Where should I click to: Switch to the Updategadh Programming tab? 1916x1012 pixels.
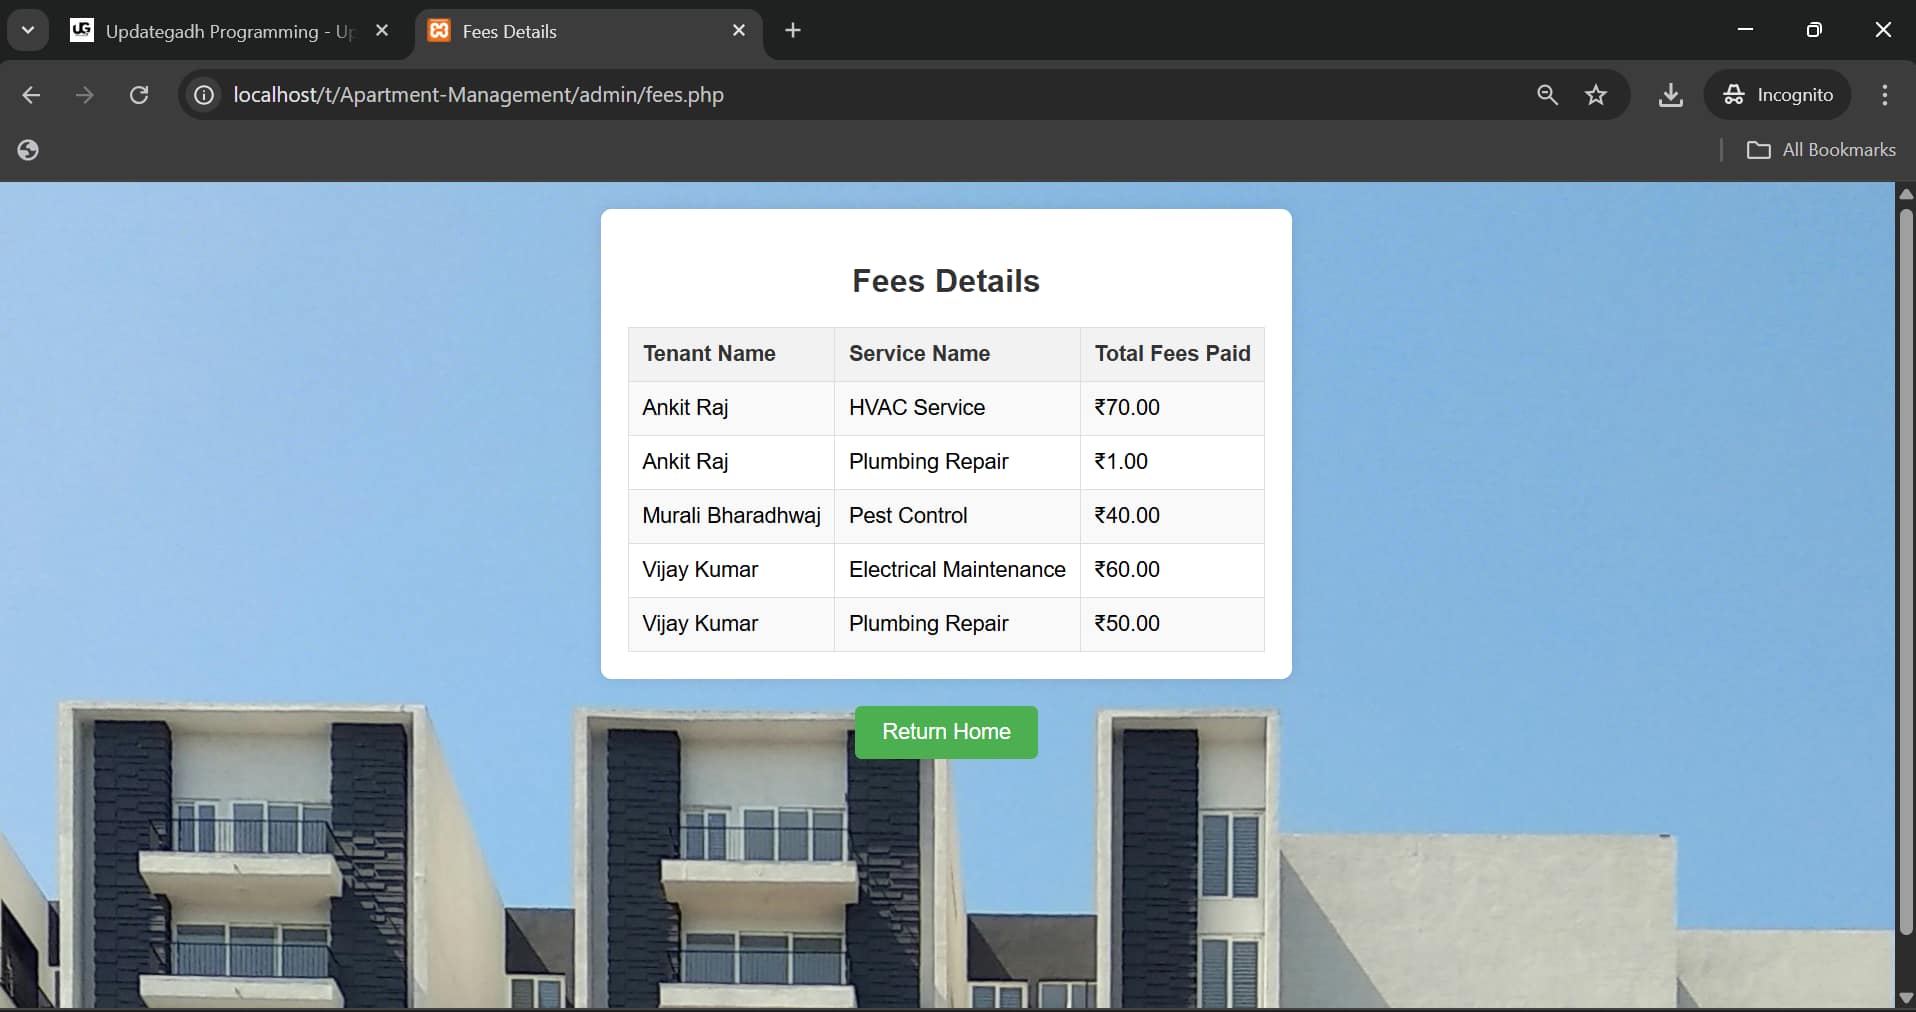tap(220, 32)
